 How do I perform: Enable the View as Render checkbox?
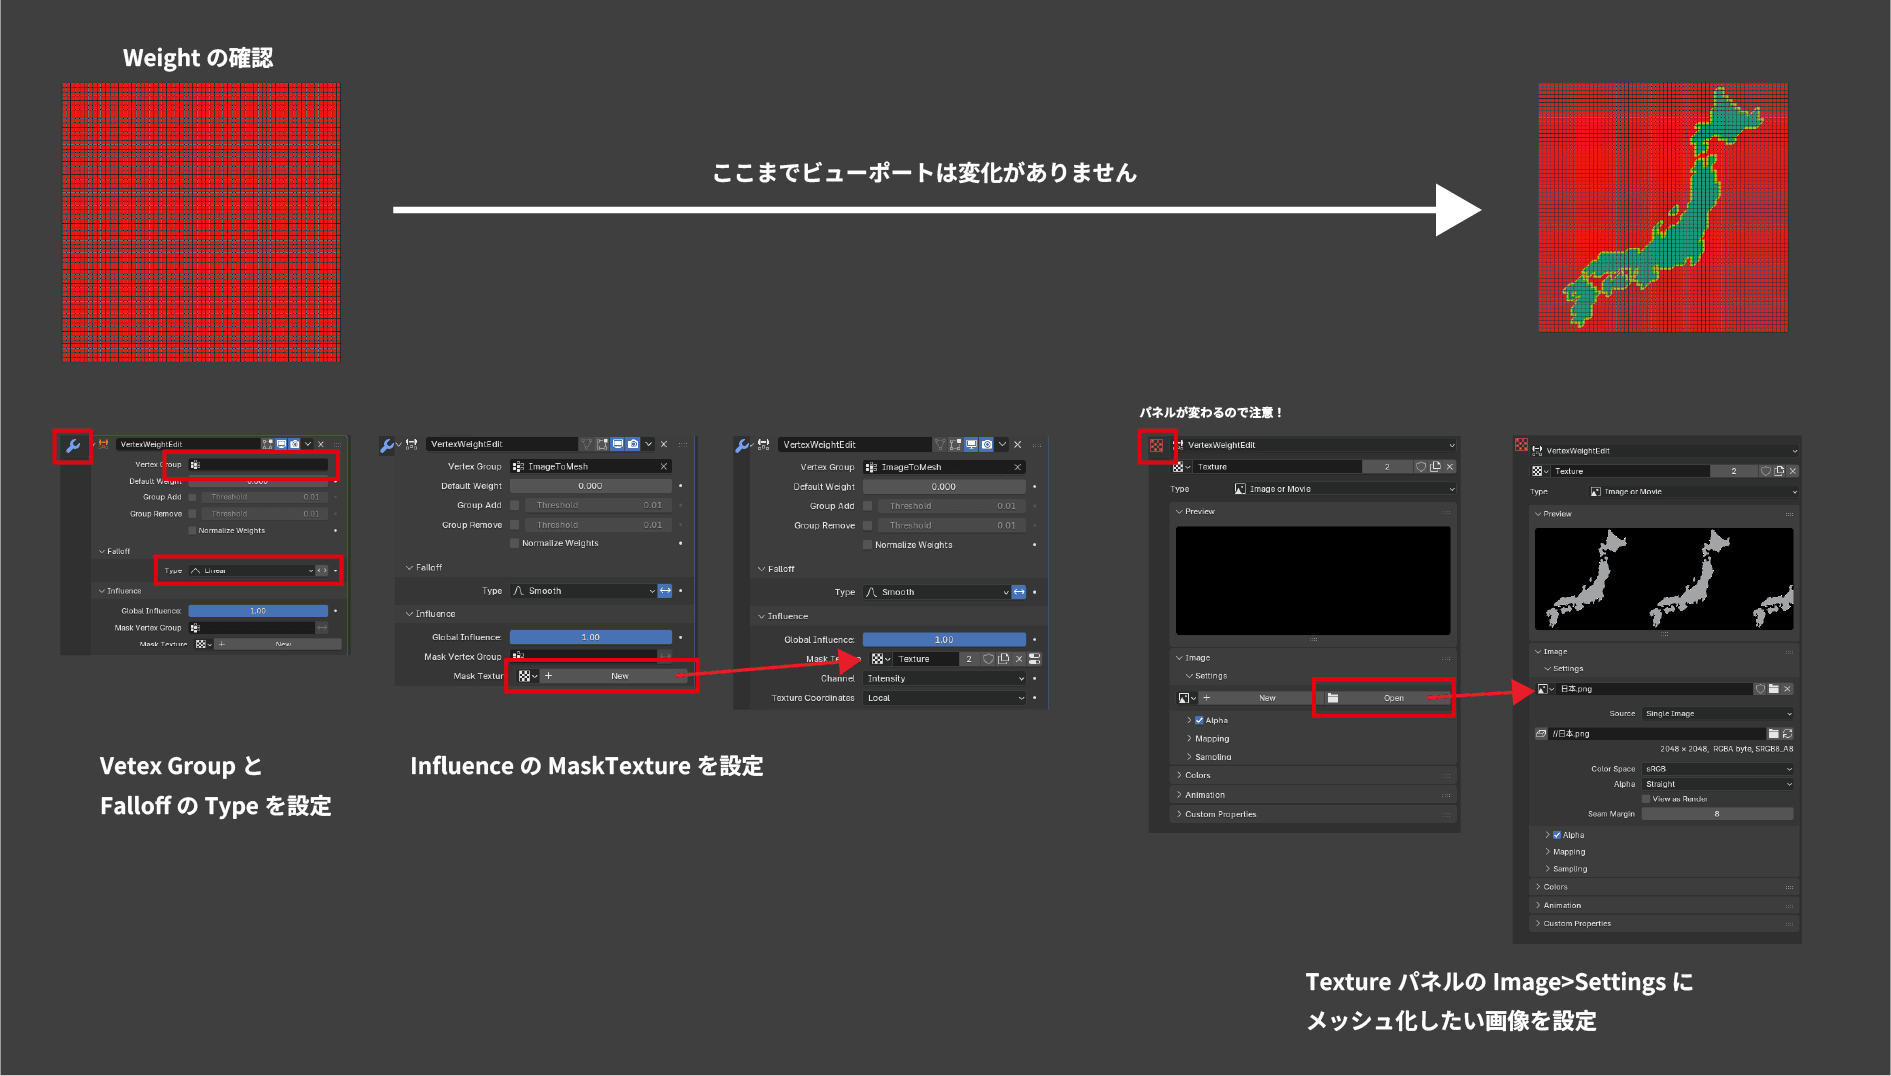1646,799
